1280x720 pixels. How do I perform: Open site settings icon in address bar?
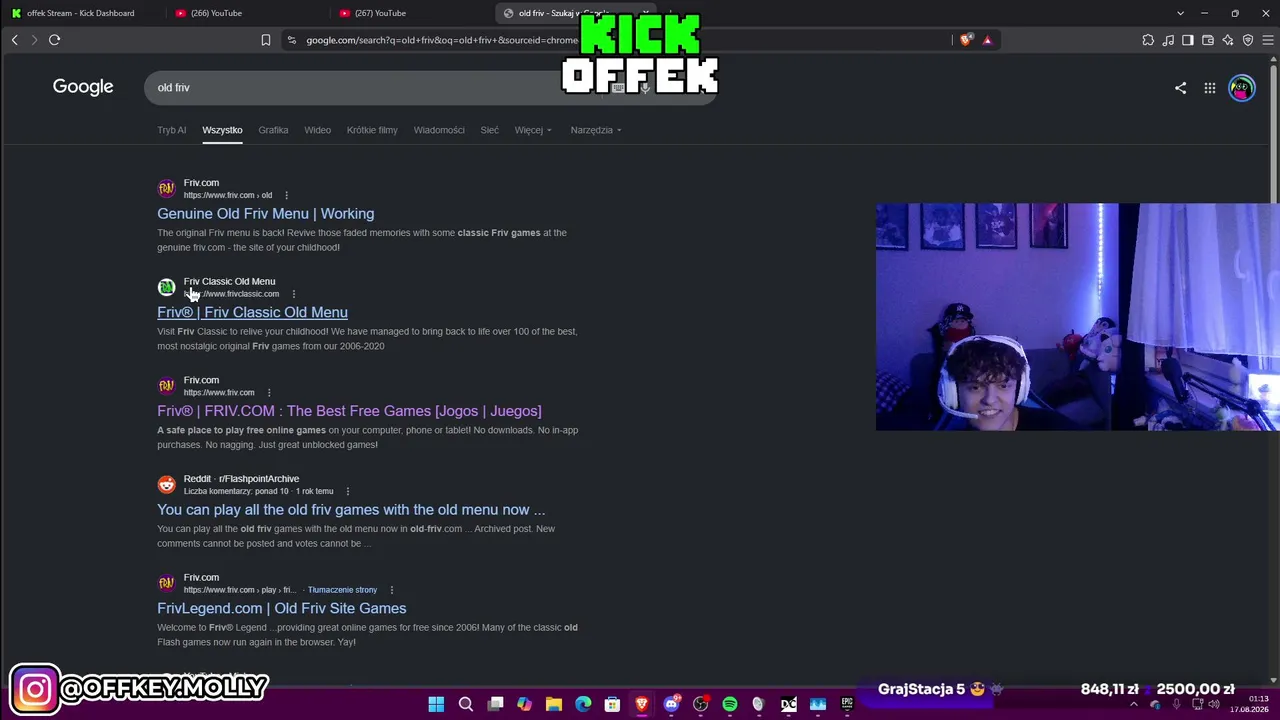pyautogui.click(x=291, y=40)
